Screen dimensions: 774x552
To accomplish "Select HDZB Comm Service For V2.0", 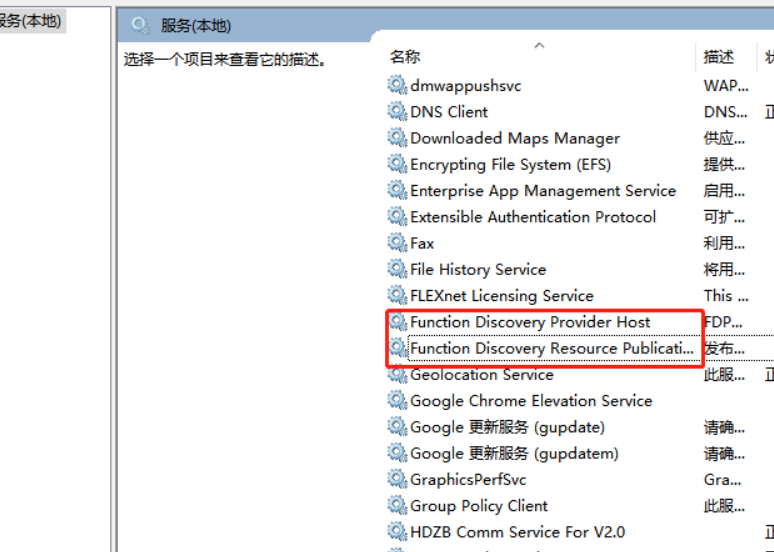I will click(517, 532).
